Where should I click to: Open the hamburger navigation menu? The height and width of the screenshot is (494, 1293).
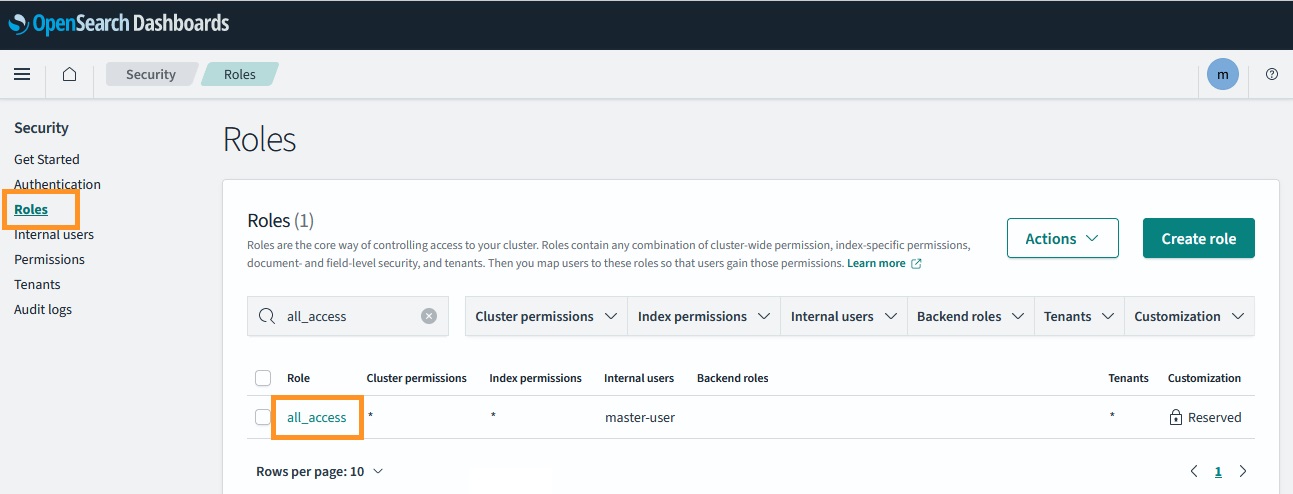(22, 74)
